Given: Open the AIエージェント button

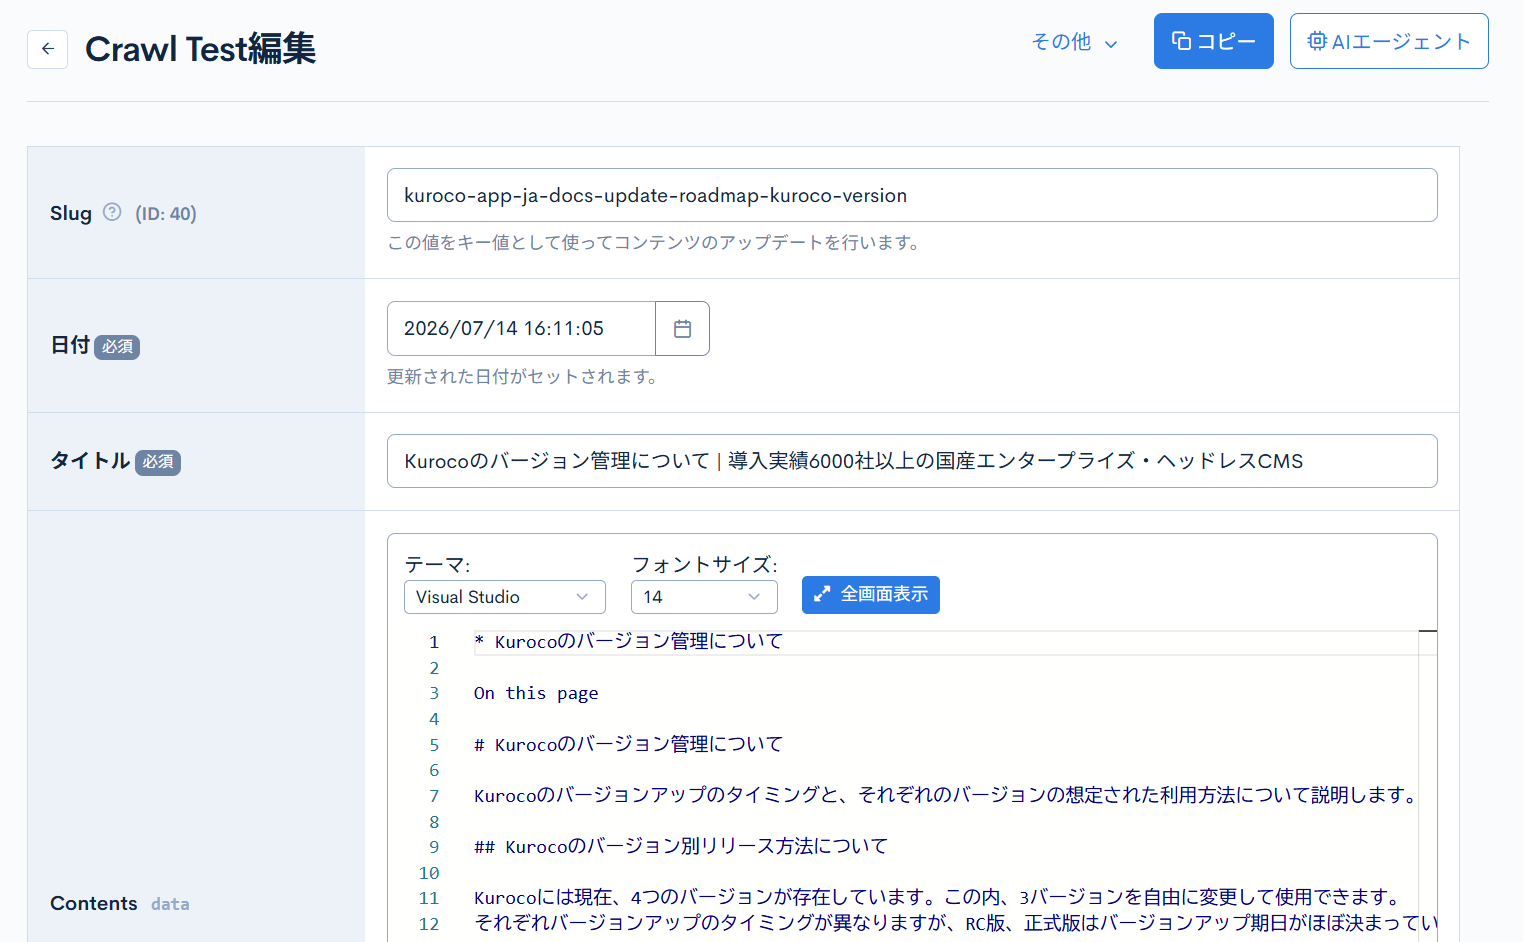Looking at the screenshot, I should (1389, 41).
